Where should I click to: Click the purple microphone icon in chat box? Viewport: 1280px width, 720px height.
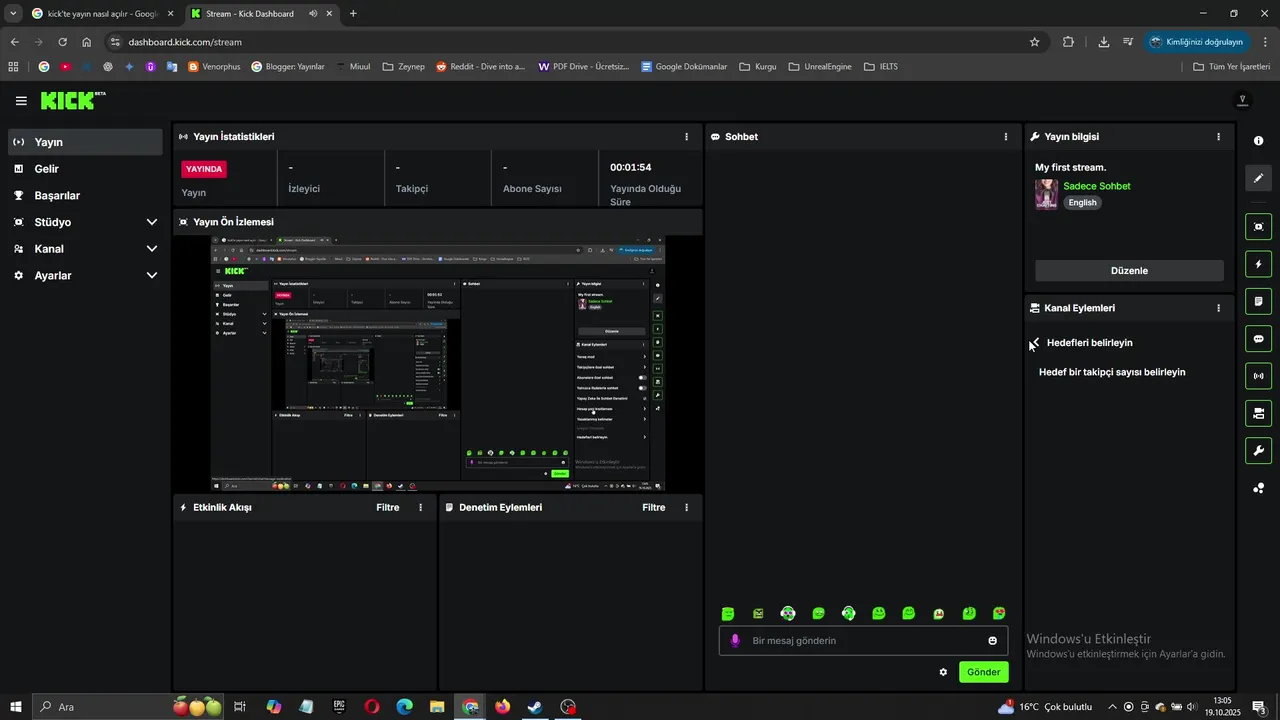coord(735,641)
